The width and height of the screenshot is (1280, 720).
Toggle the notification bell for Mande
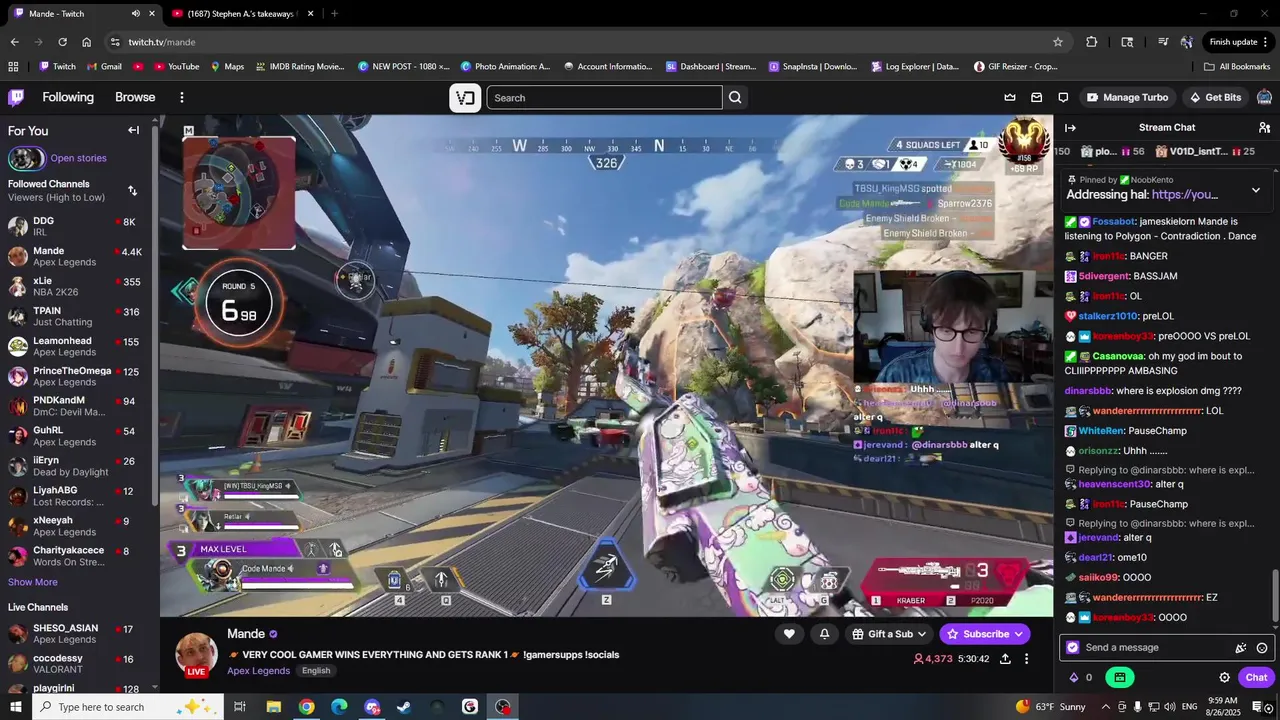[824, 633]
